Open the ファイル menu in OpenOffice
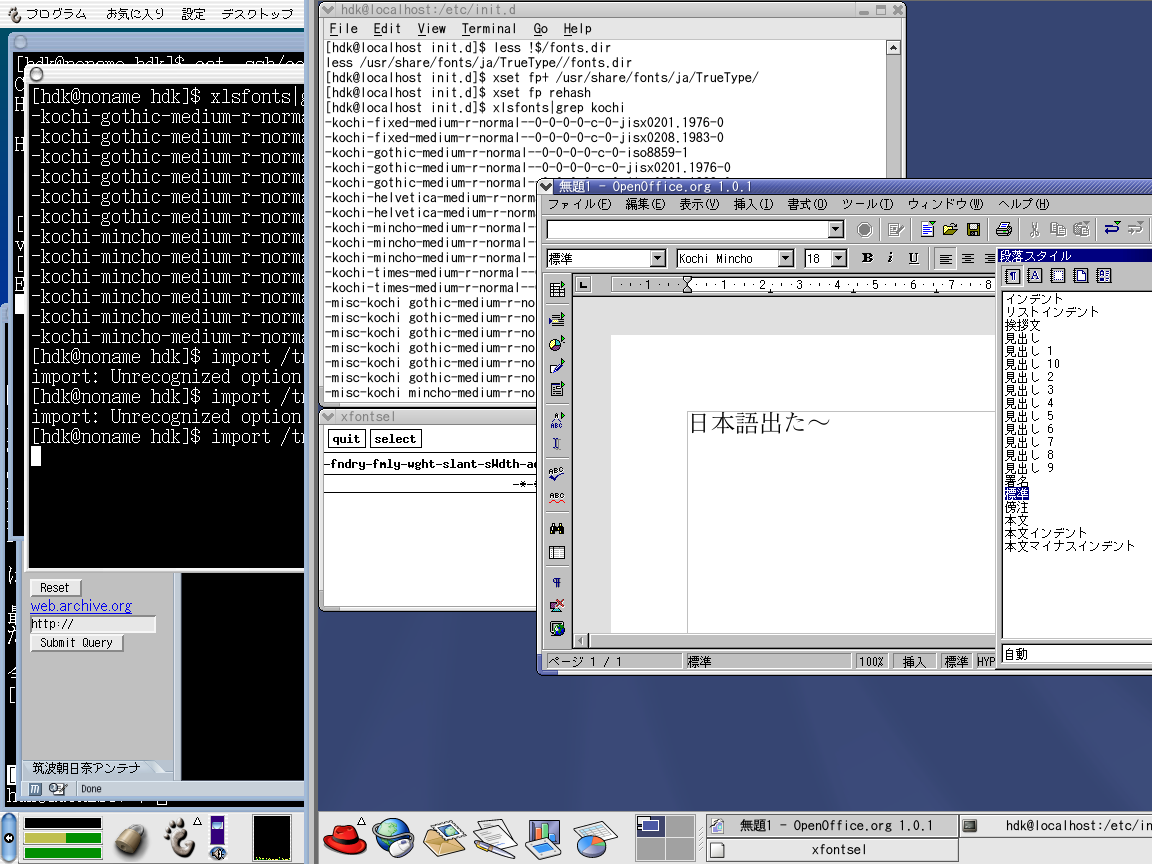Image resolution: width=1152 pixels, height=864 pixels. click(x=579, y=204)
